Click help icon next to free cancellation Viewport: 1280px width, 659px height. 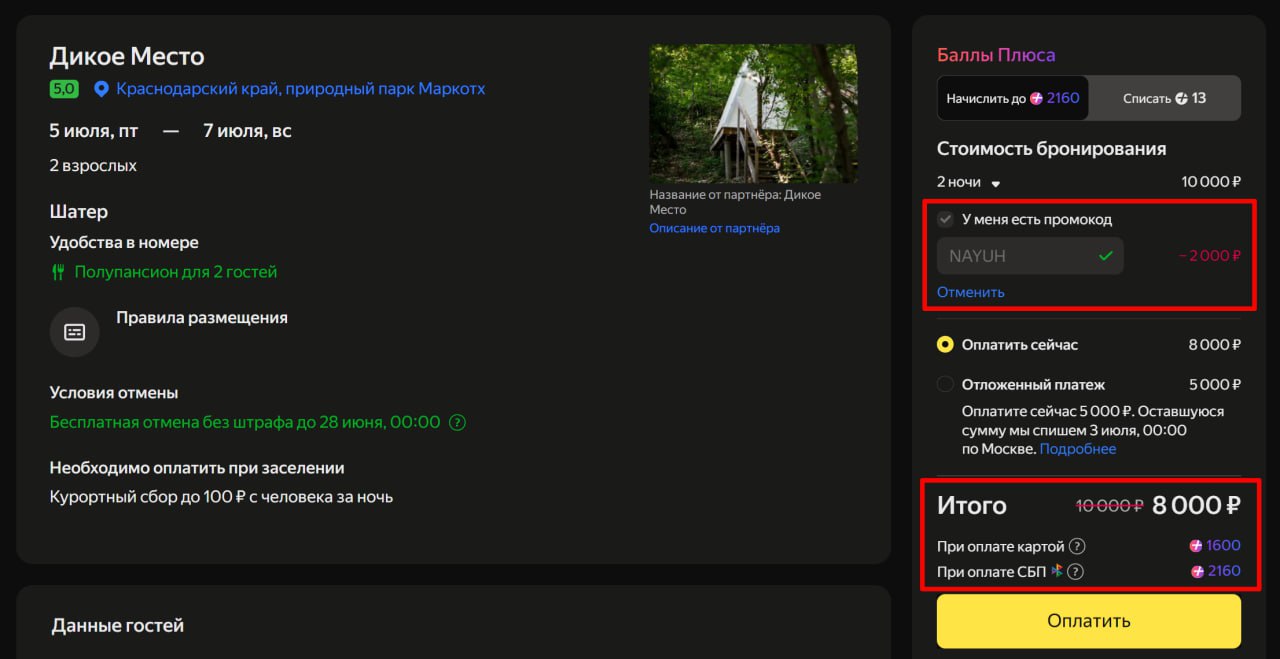457,422
